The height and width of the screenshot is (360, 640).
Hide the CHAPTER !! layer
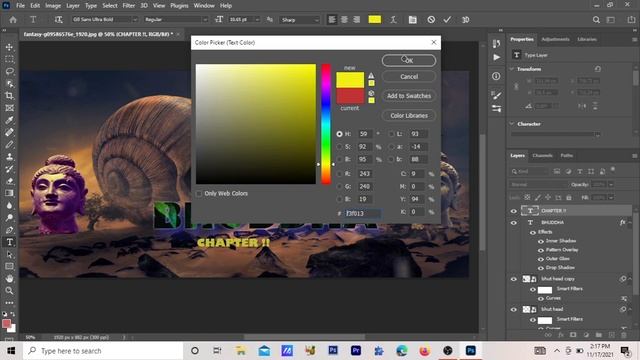point(513,211)
